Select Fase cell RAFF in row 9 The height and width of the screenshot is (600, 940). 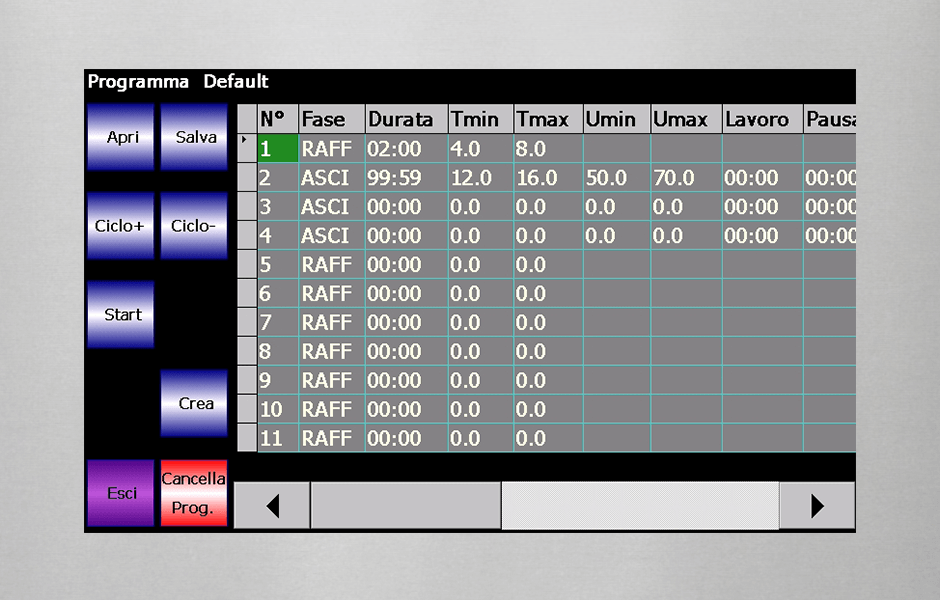pos(332,381)
